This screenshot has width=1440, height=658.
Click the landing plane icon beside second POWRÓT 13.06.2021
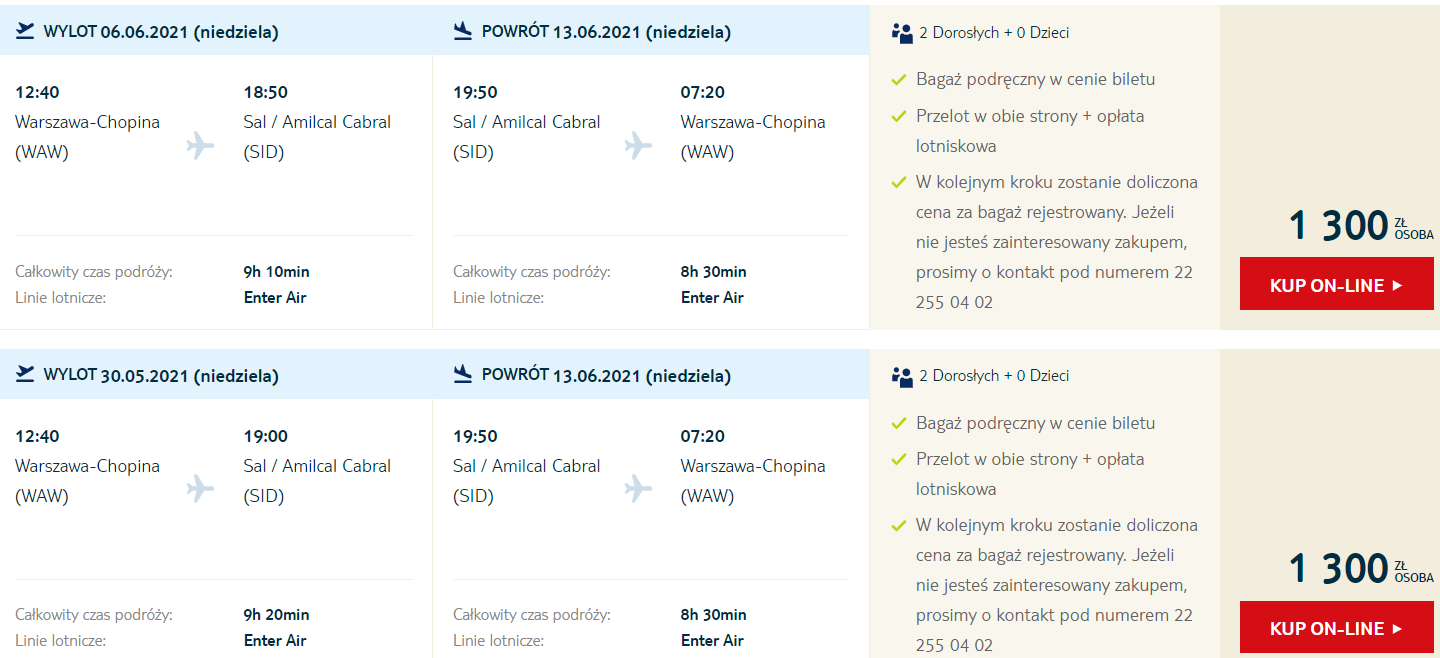click(463, 375)
